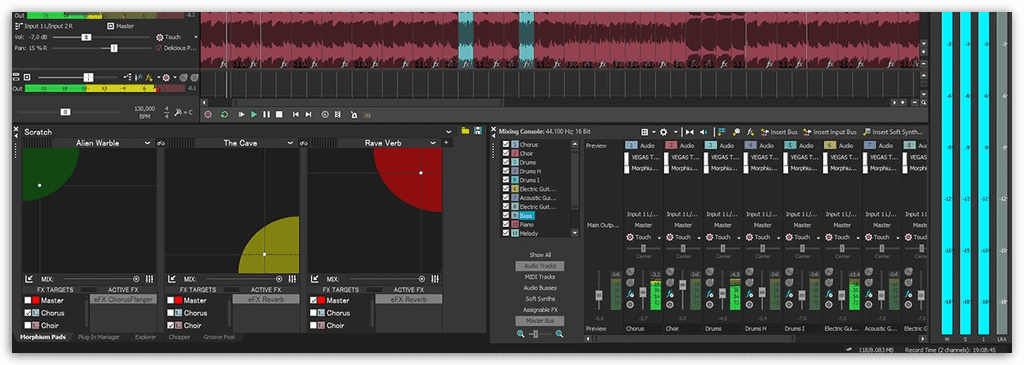Screen dimensions: 1024x365
Task: Start recording with the transport Record button
Action: [208, 114]
